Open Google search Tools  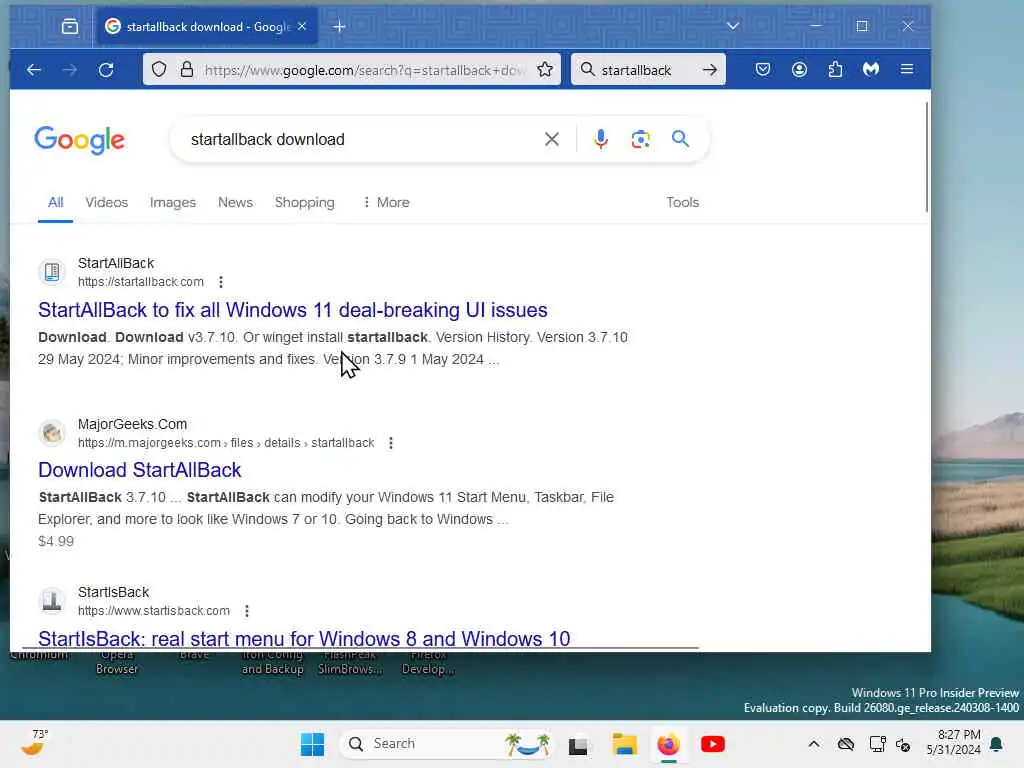(682, 202)
